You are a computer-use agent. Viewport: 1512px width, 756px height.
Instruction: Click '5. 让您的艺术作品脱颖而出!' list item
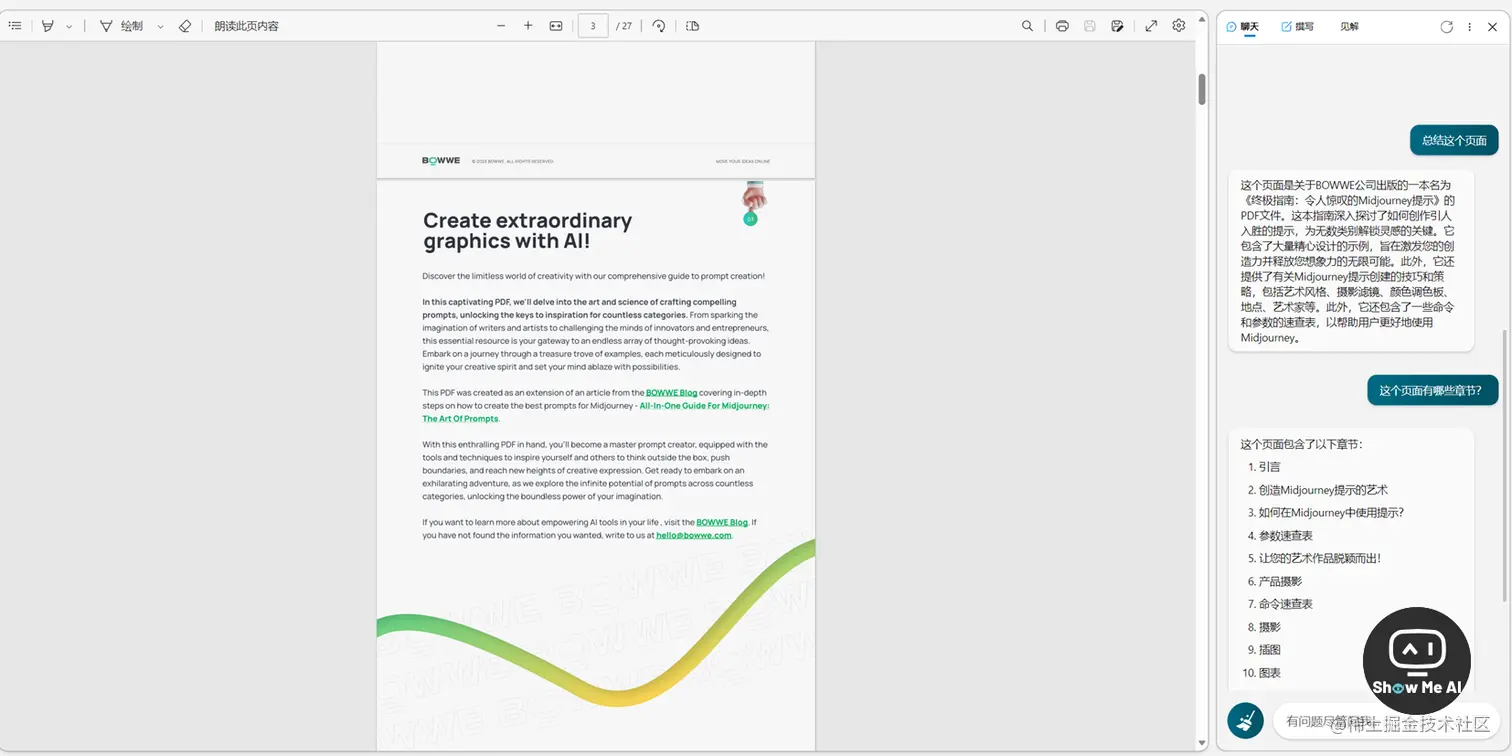coord(1313,559)
